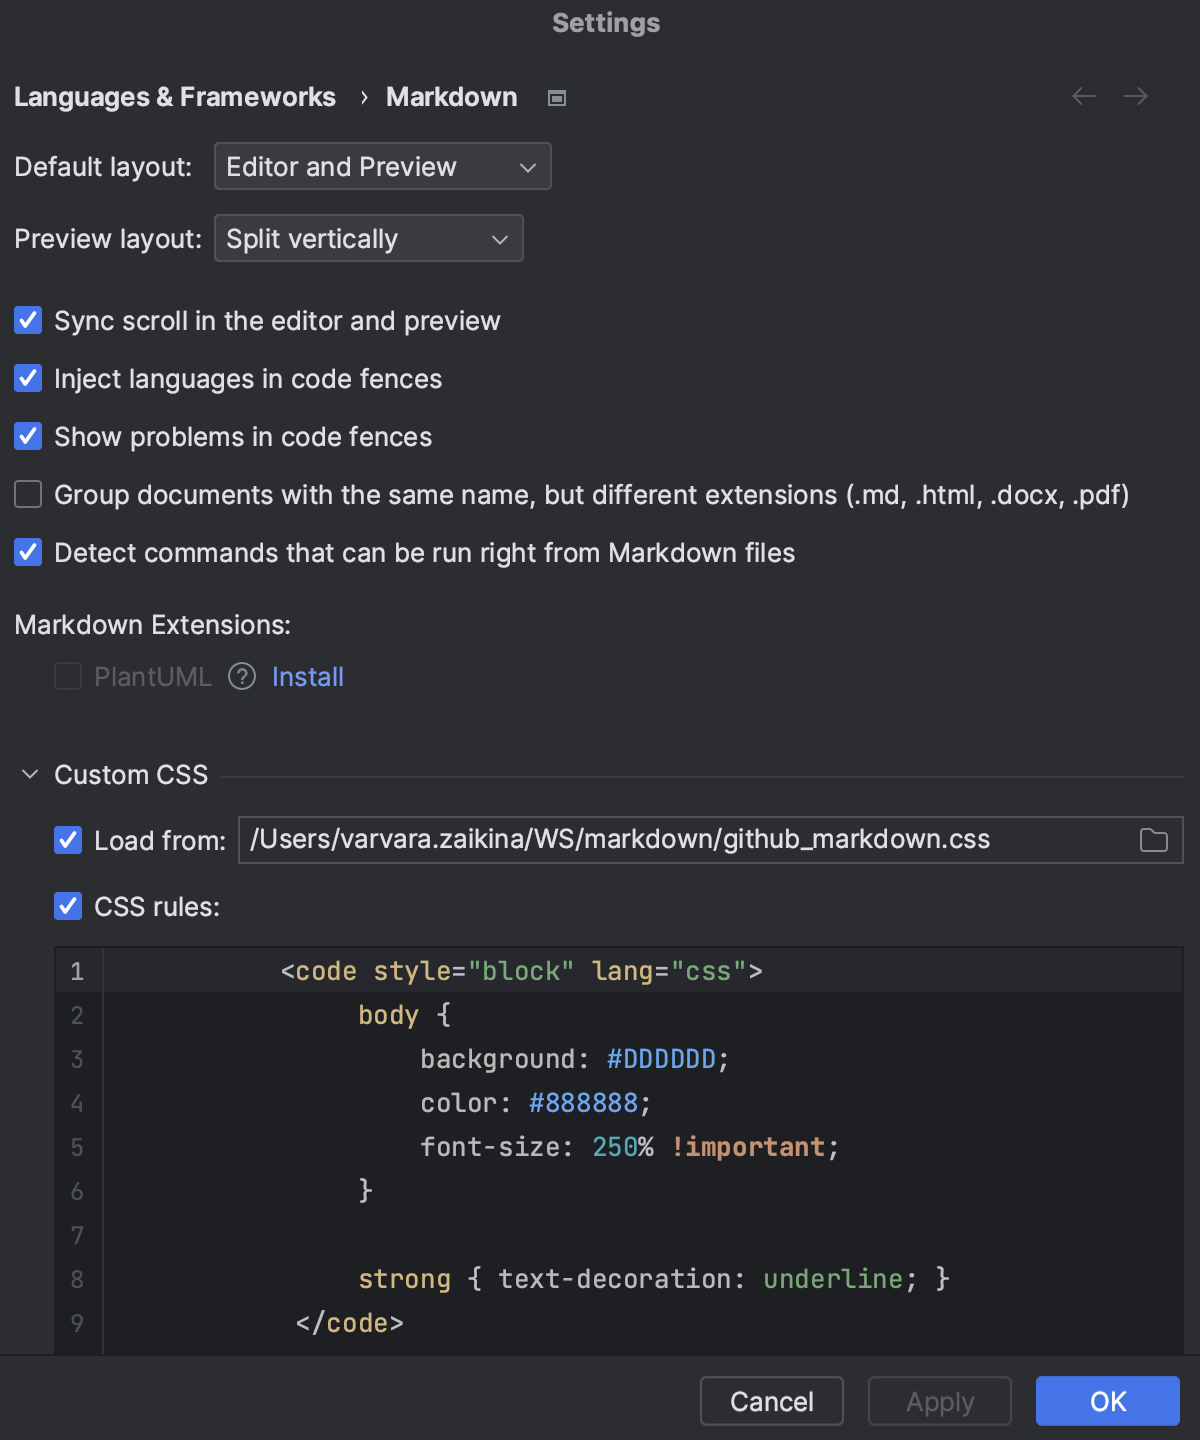This screenshot has height=1440, width=1200.
Task: Collapse the Custom CSS section
Action: (29, 774)
